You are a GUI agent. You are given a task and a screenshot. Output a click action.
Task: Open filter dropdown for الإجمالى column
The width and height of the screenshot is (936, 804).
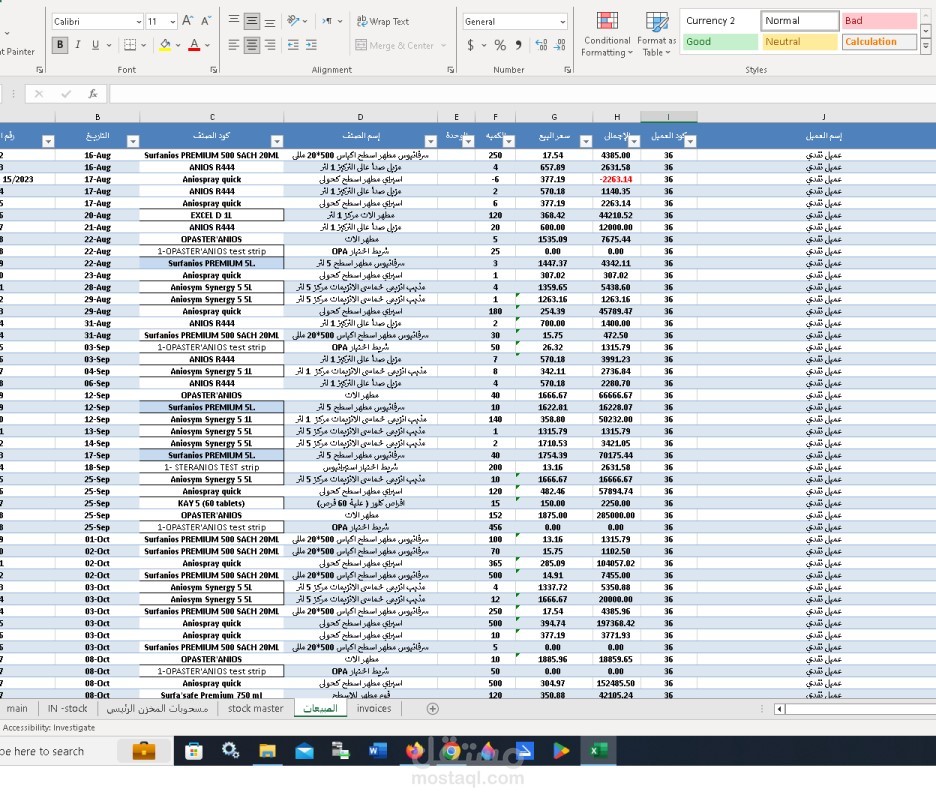[x=634, y=141]
